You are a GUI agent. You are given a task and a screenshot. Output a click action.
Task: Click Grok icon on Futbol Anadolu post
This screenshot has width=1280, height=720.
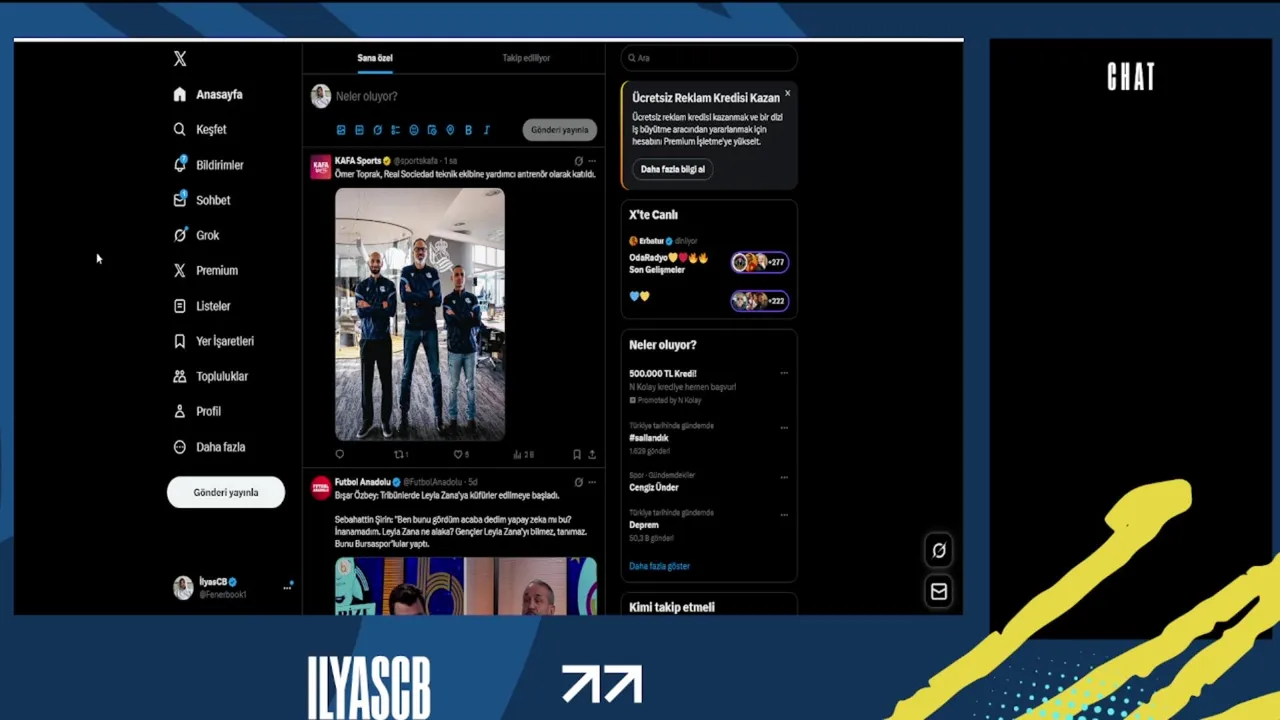click(578, 482)
